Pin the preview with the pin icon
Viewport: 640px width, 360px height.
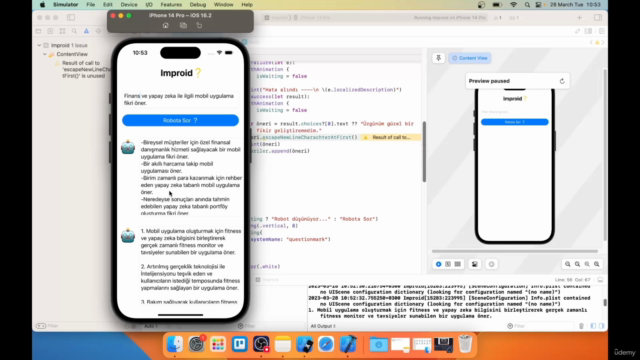(x=438, y=58)
